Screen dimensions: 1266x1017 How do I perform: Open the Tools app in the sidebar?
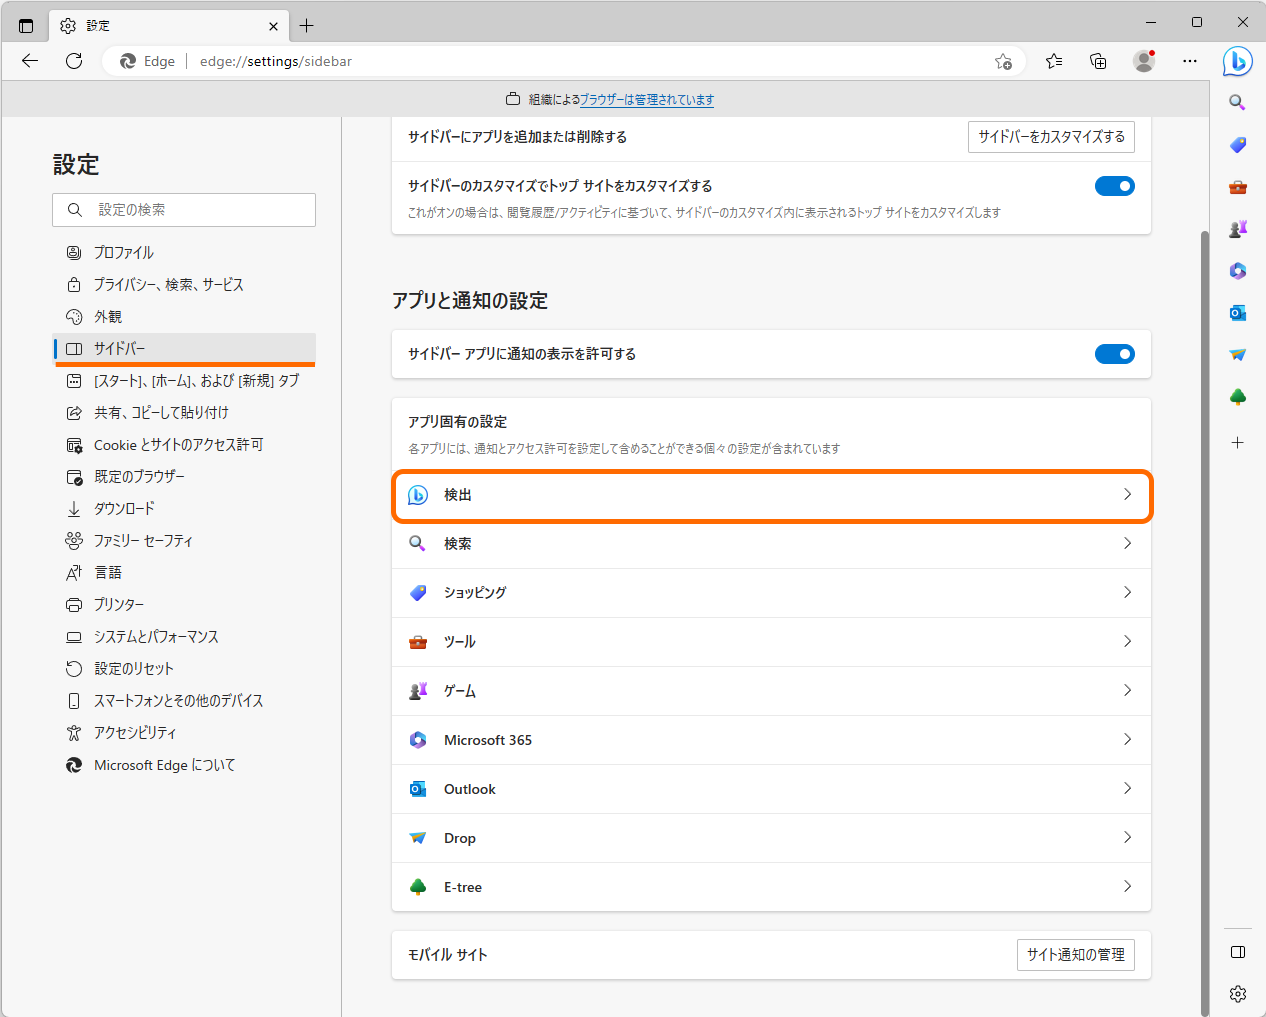(x=1237, y=186)
